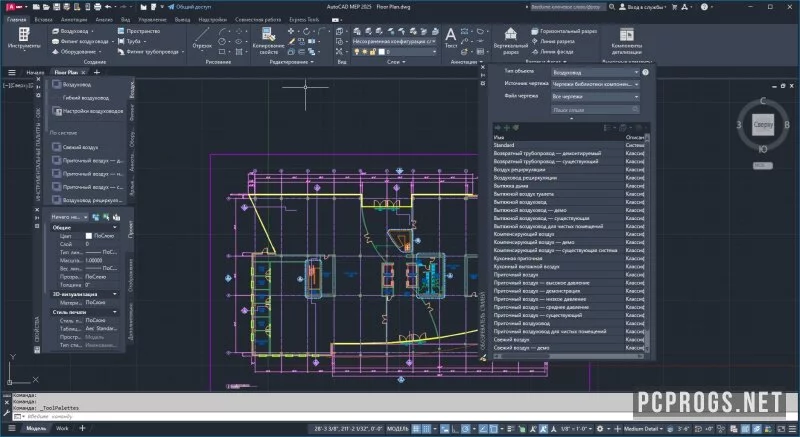The height and width of the screenshot is (437, 800).
Task: Click Горизонтальный разрез in the ribbon
Action: click(x=564, y=31)
